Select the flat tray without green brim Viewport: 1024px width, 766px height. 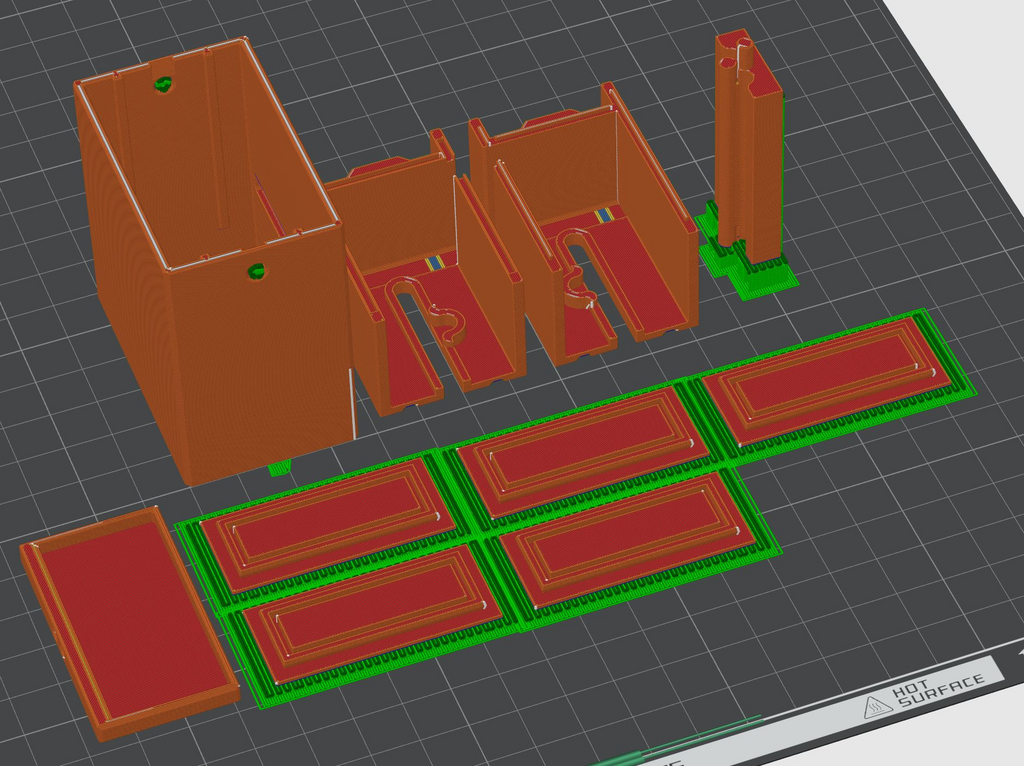click(130, 624)
